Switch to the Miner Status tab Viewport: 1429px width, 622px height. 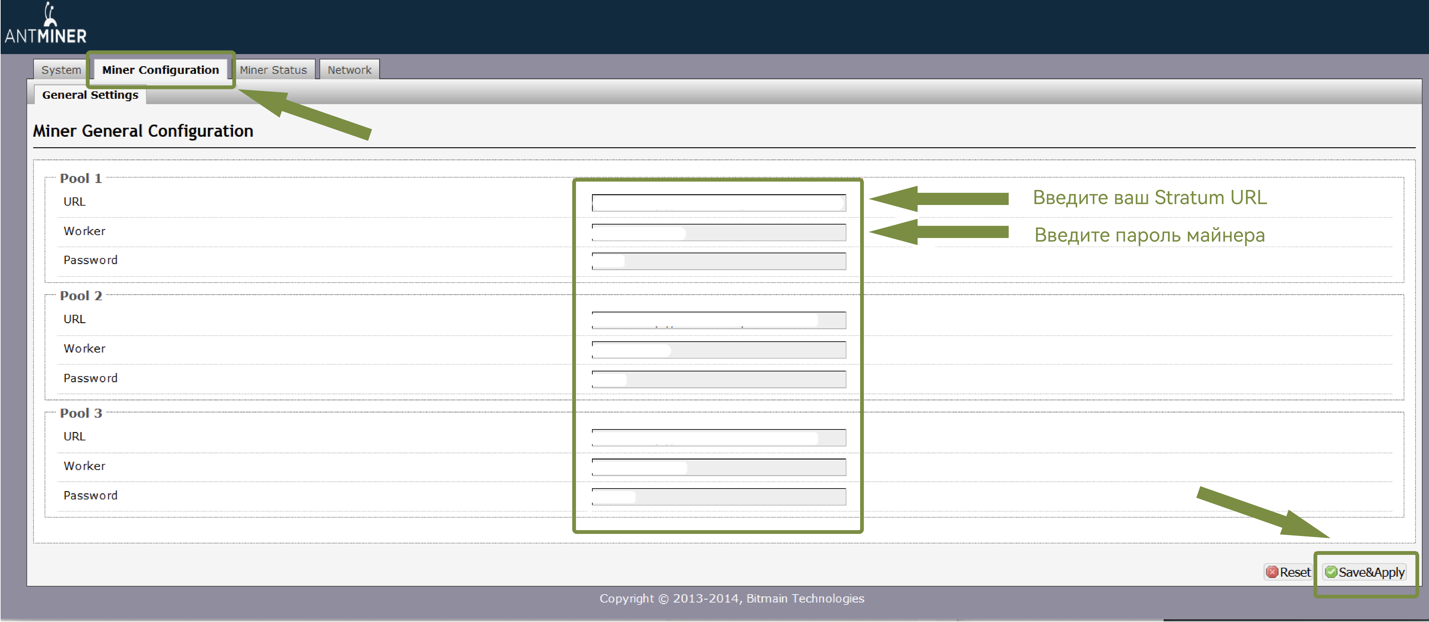[x=273, y=70]
